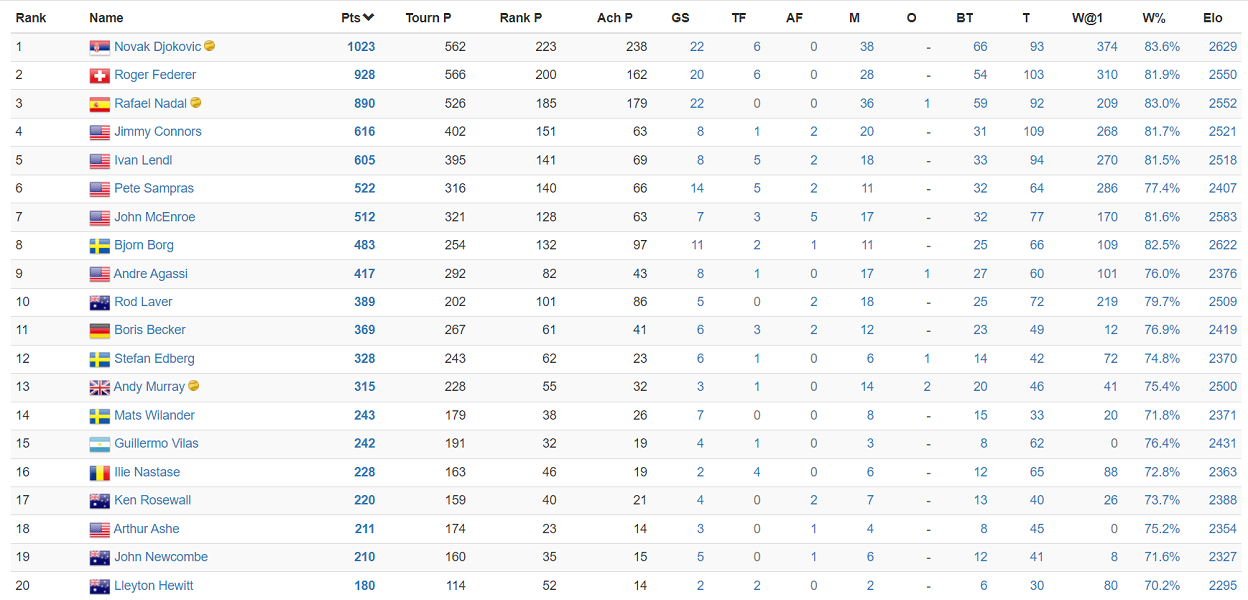Viewport: 1248px width, 600px height.
Task: Click the German flag beside Boris Becker
Action: 99,330
